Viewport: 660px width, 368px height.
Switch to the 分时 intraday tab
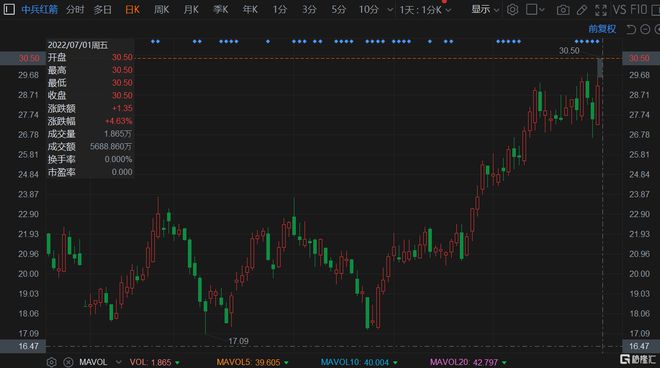(75, 9)
